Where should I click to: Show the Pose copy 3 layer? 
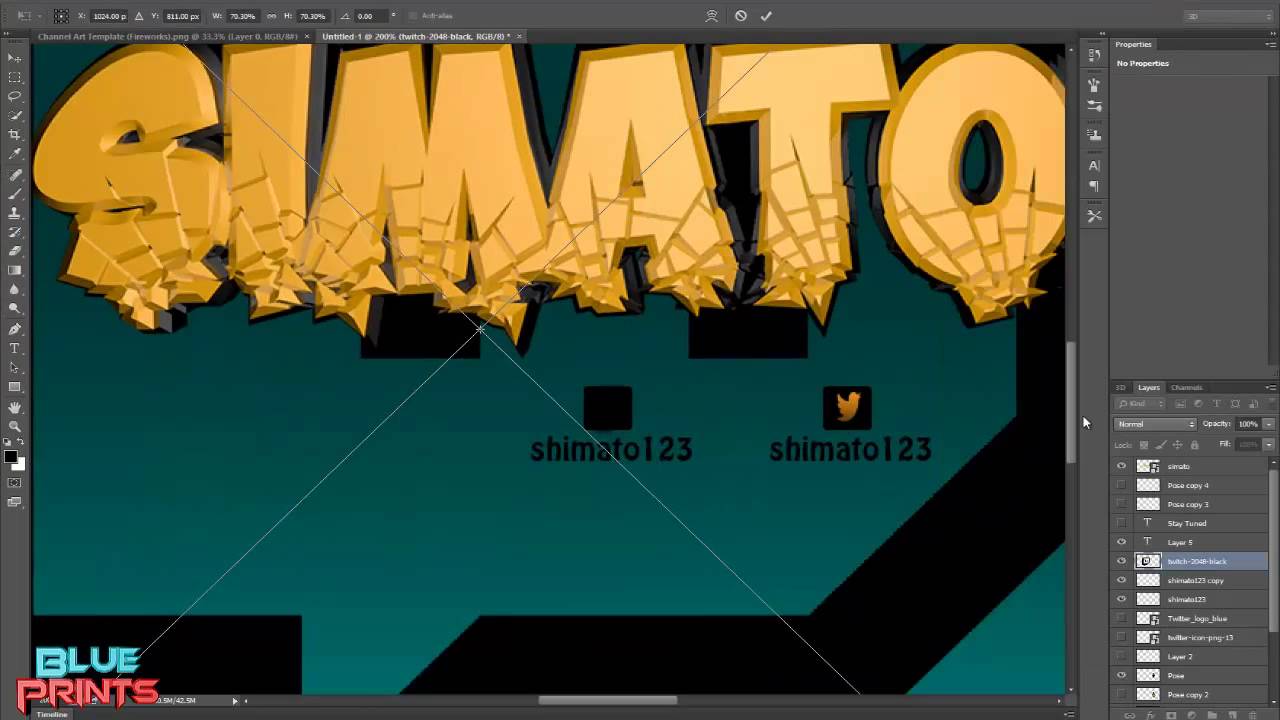[1121, 504]
